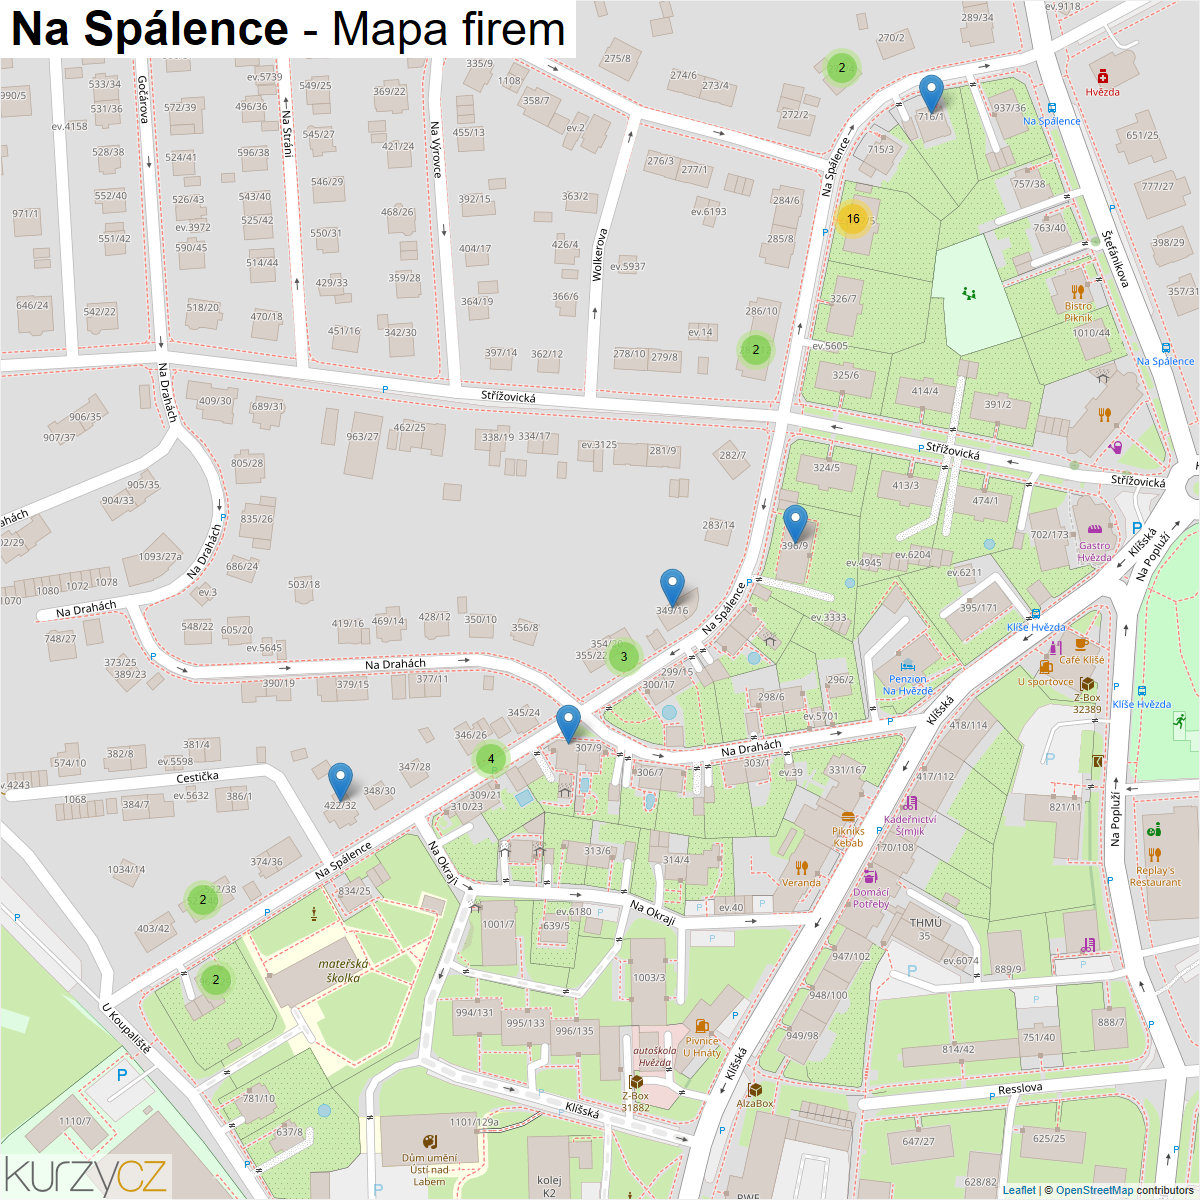Click the green cluster marker labeled 4
The image size is (1200, 1200).
coord(490,759)
